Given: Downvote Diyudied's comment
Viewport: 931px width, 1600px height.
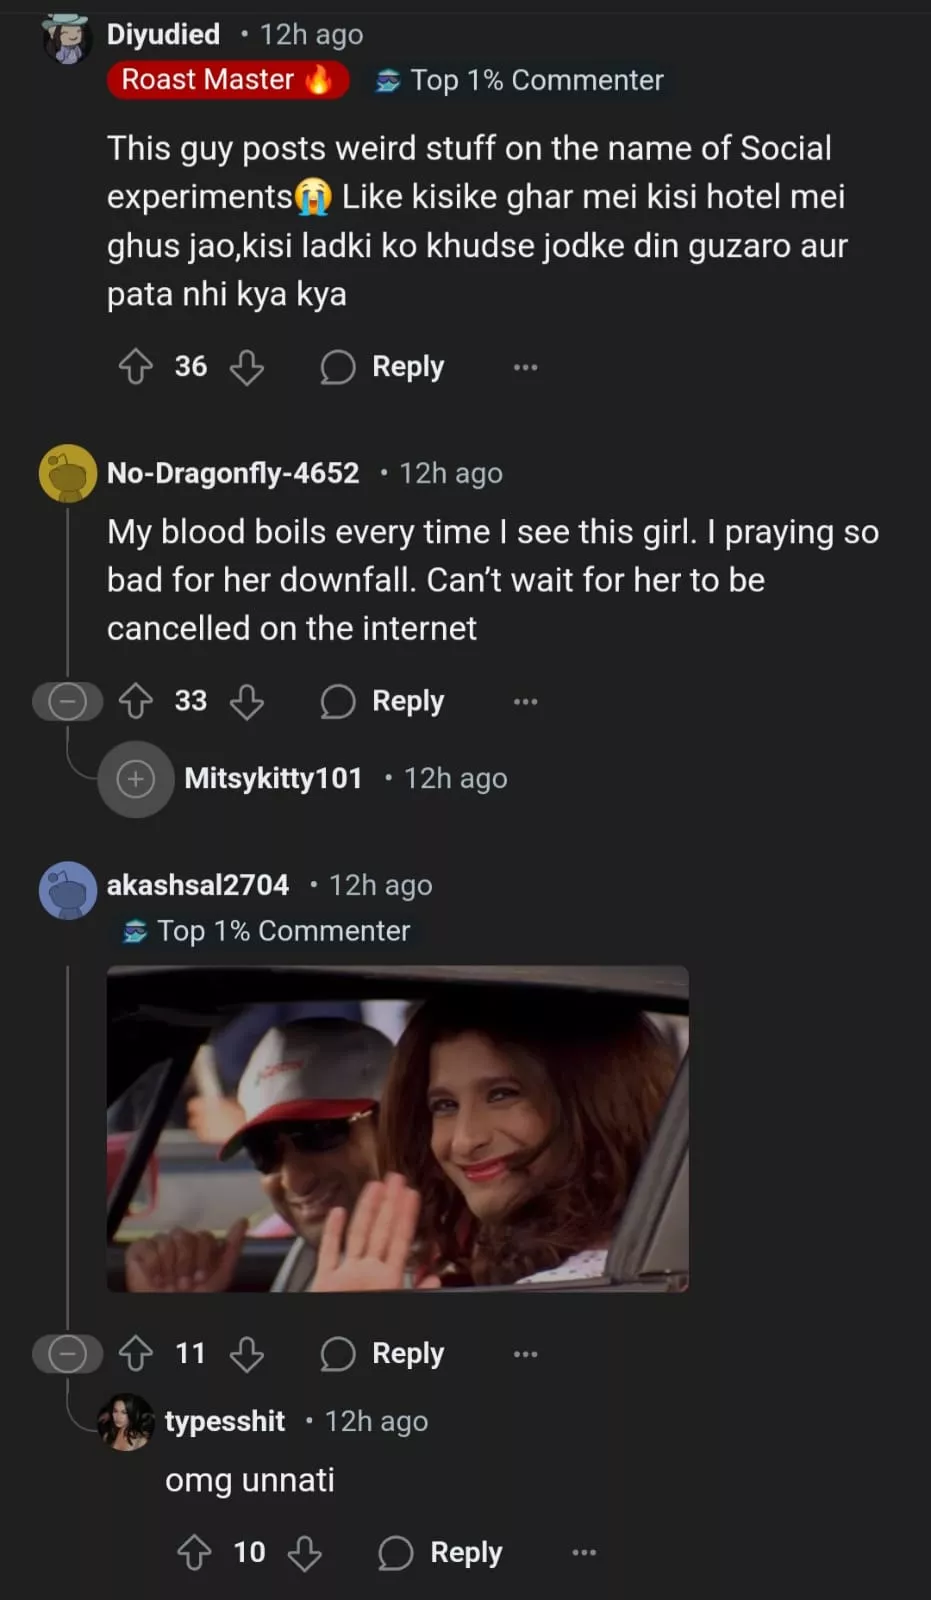Looking at the screenshot, I should [246, 367].
